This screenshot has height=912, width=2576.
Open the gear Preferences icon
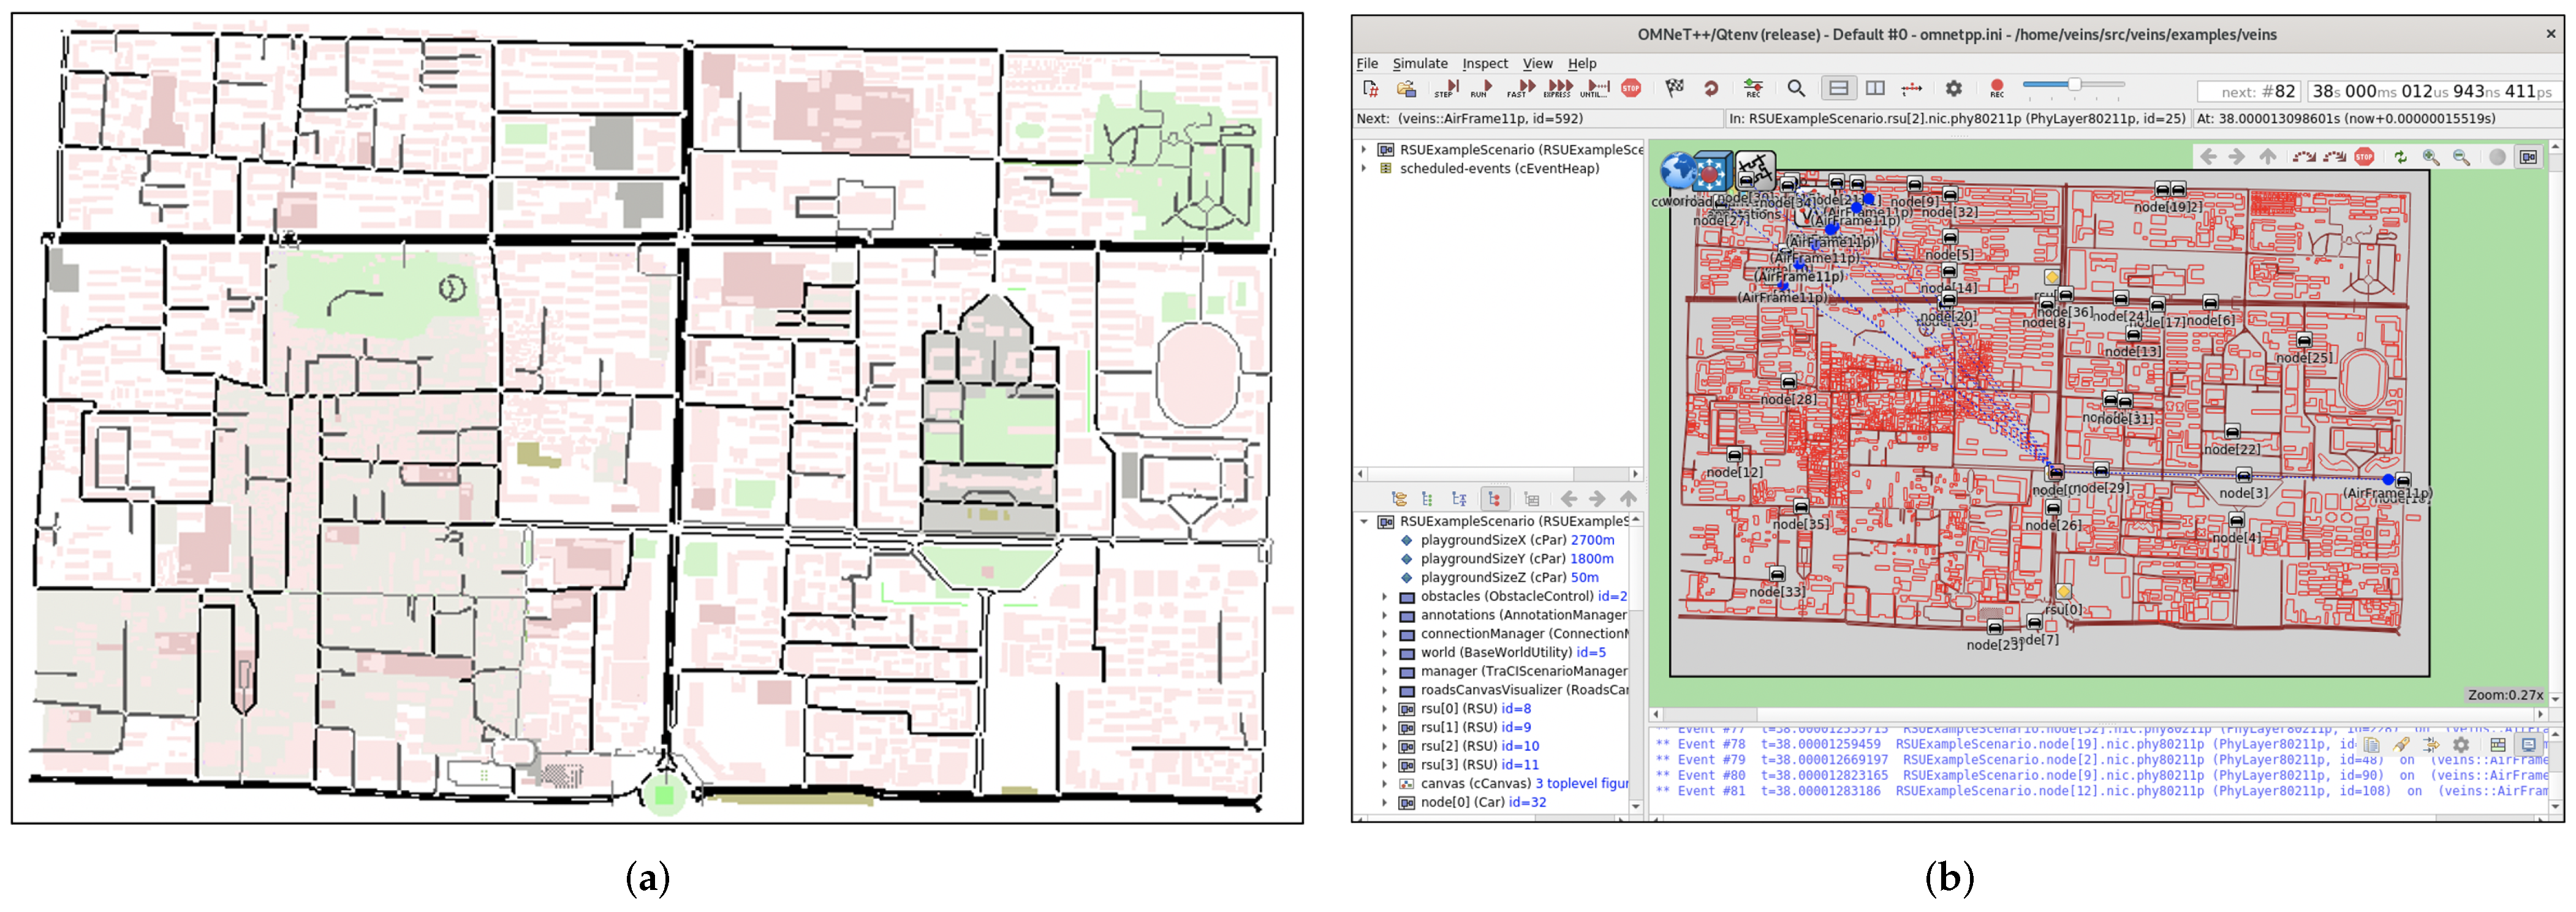tap(1954, 88)
